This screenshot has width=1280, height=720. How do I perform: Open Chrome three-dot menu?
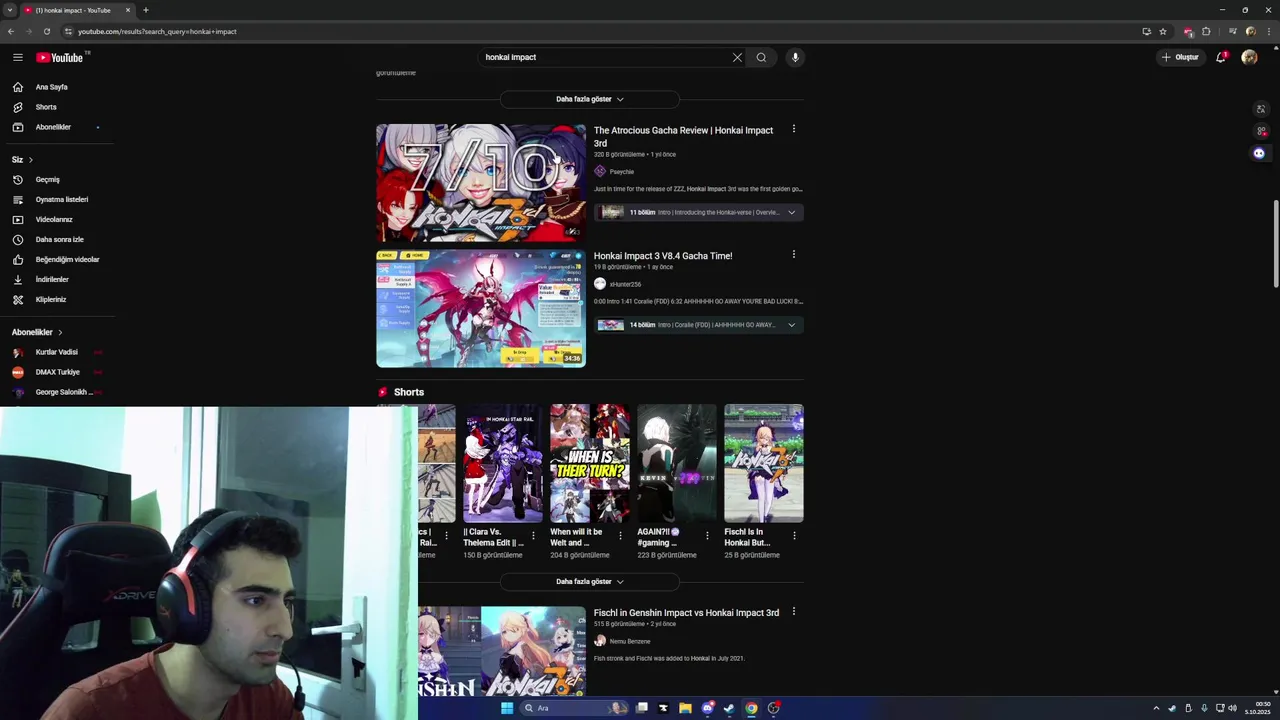(1268, 31)
